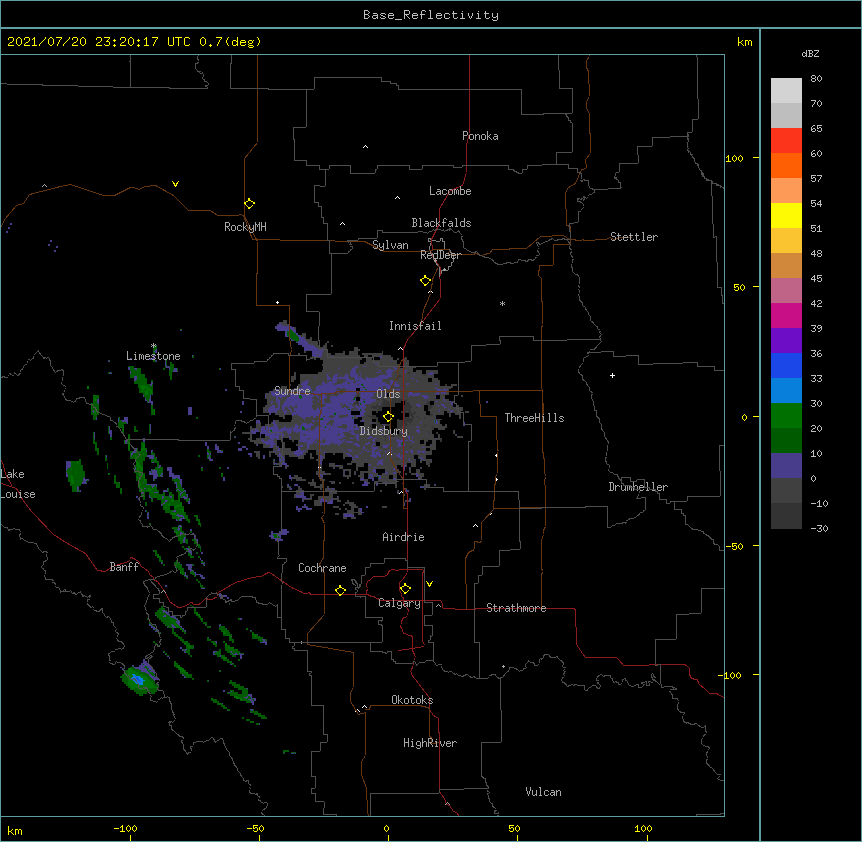This screenshot has width=862, height=842.
Task: Click the 80 value on the dBZ scale
Action: click(816, 79)
